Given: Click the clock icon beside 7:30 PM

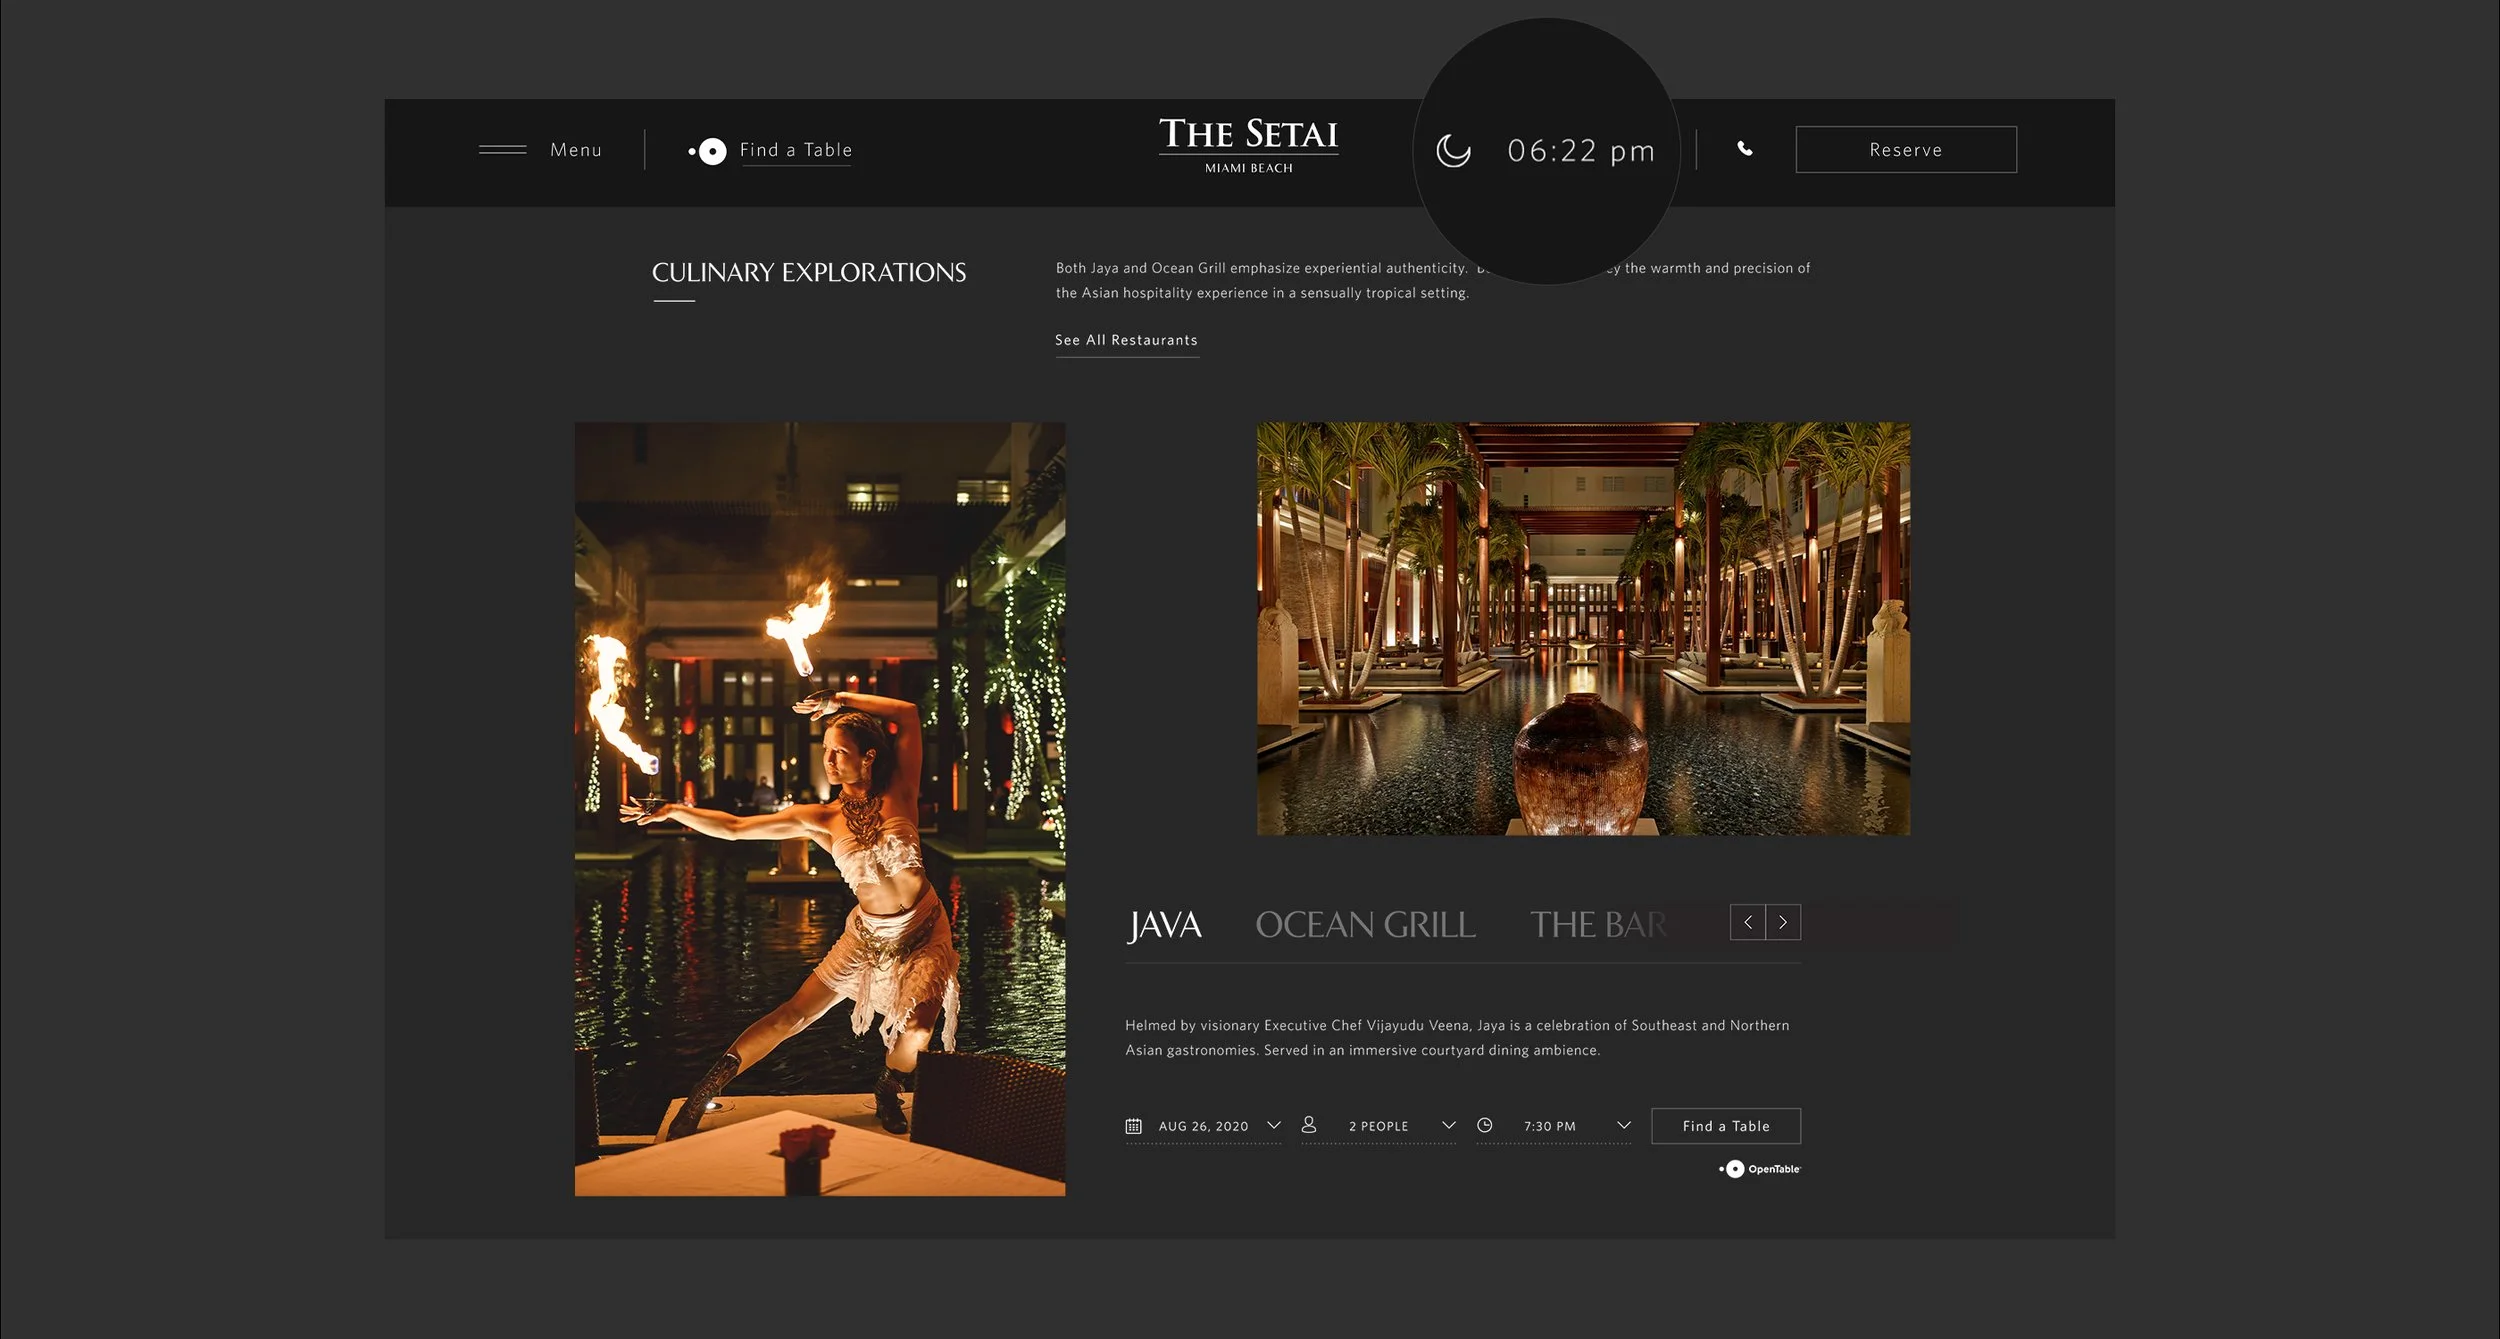Looking at the screenshot, I should click(1485, 1125).
